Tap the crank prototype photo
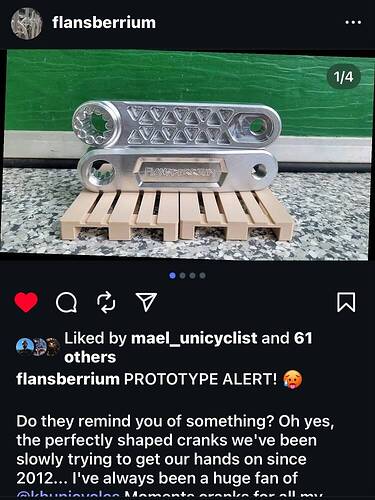Screen dimensions: 375x500 pyautogui.click(x=187, y=155)
